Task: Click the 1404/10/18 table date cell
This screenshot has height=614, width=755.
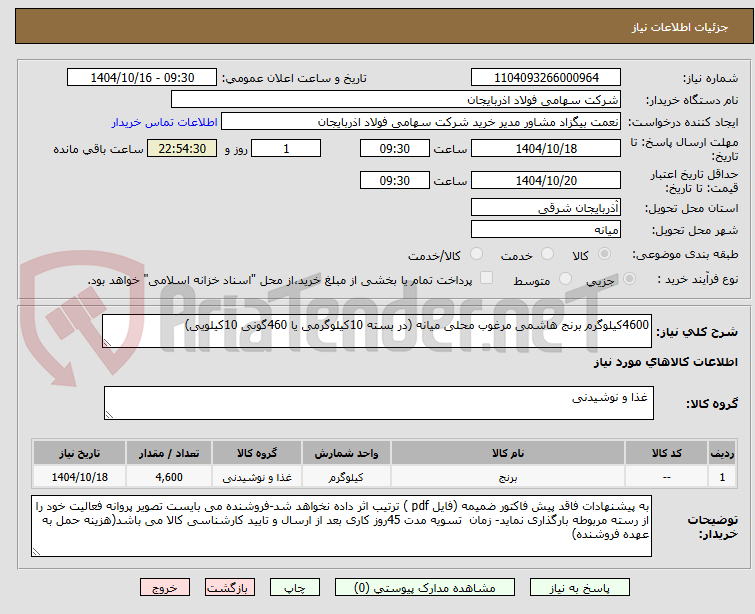Action: pyautogui.click(x=79, y=477)
